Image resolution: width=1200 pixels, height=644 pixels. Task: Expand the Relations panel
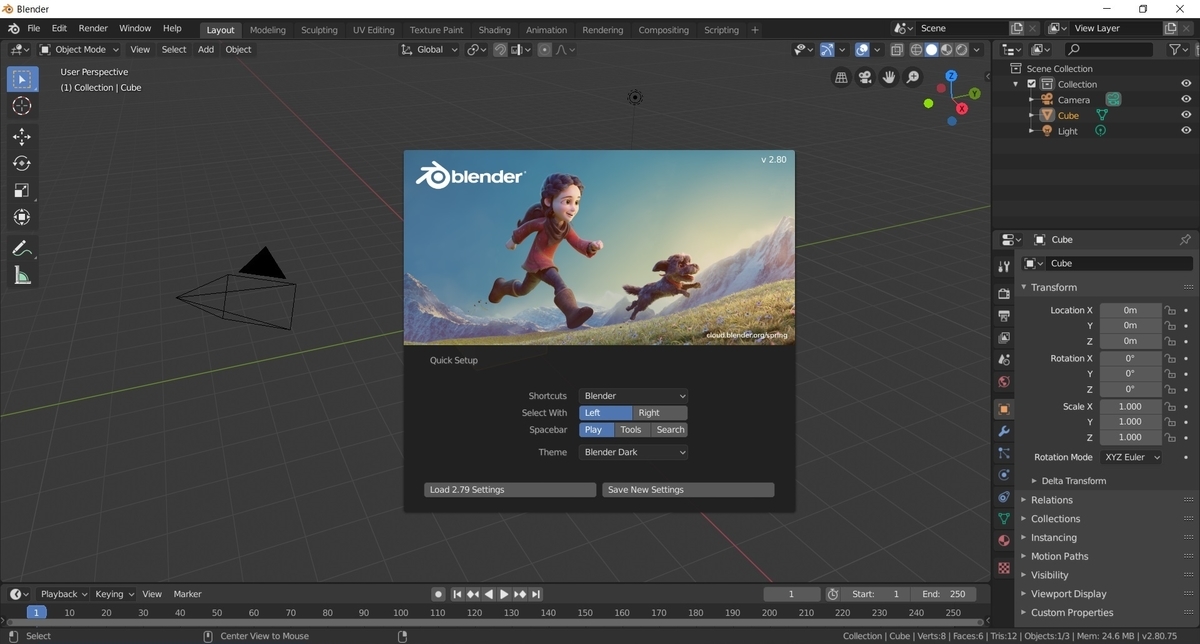coord(1052,500)
